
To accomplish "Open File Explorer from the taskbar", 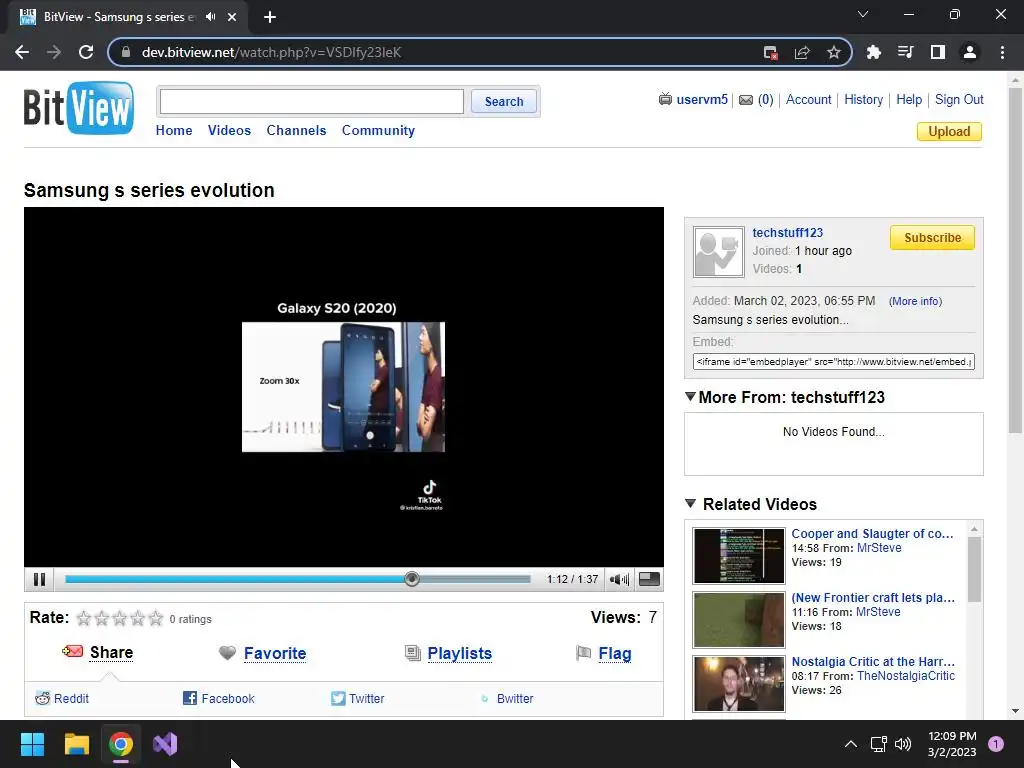I will point(76,744).
